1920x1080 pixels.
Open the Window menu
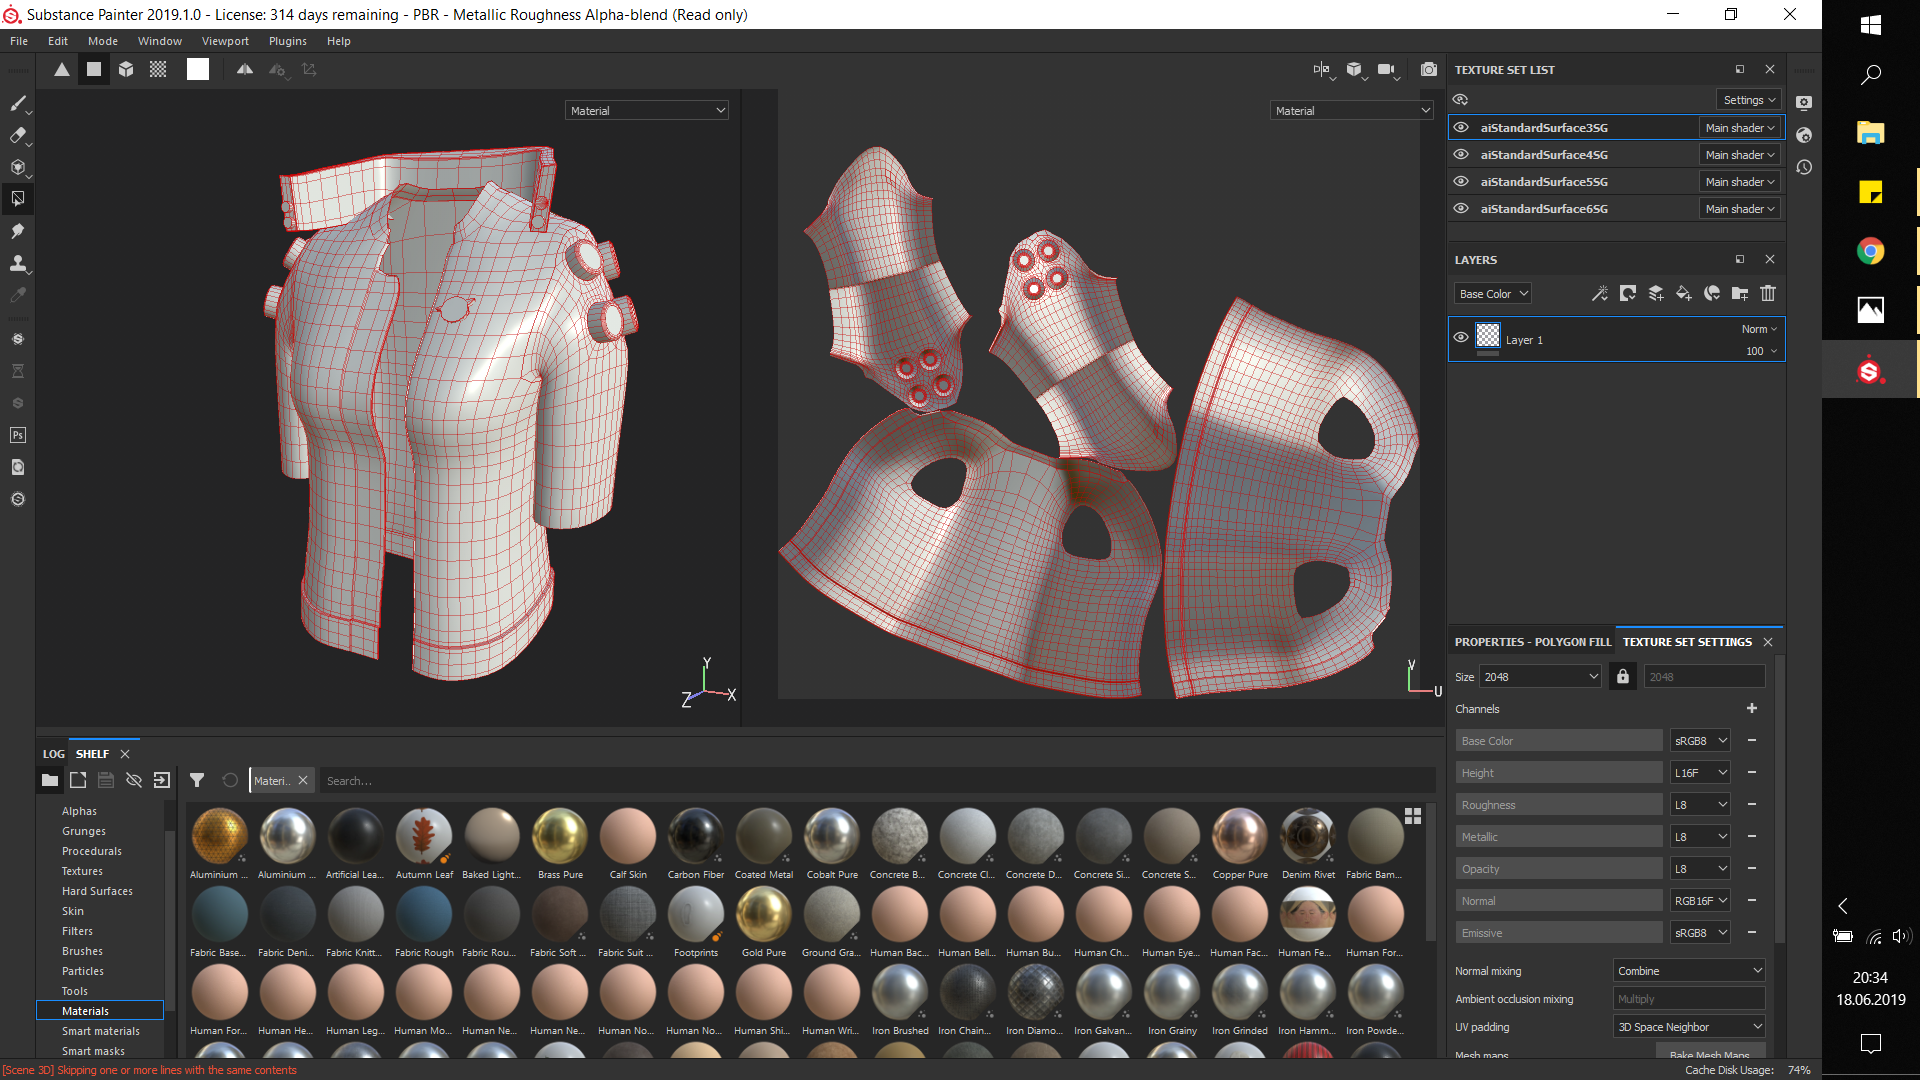click(157, 40)
